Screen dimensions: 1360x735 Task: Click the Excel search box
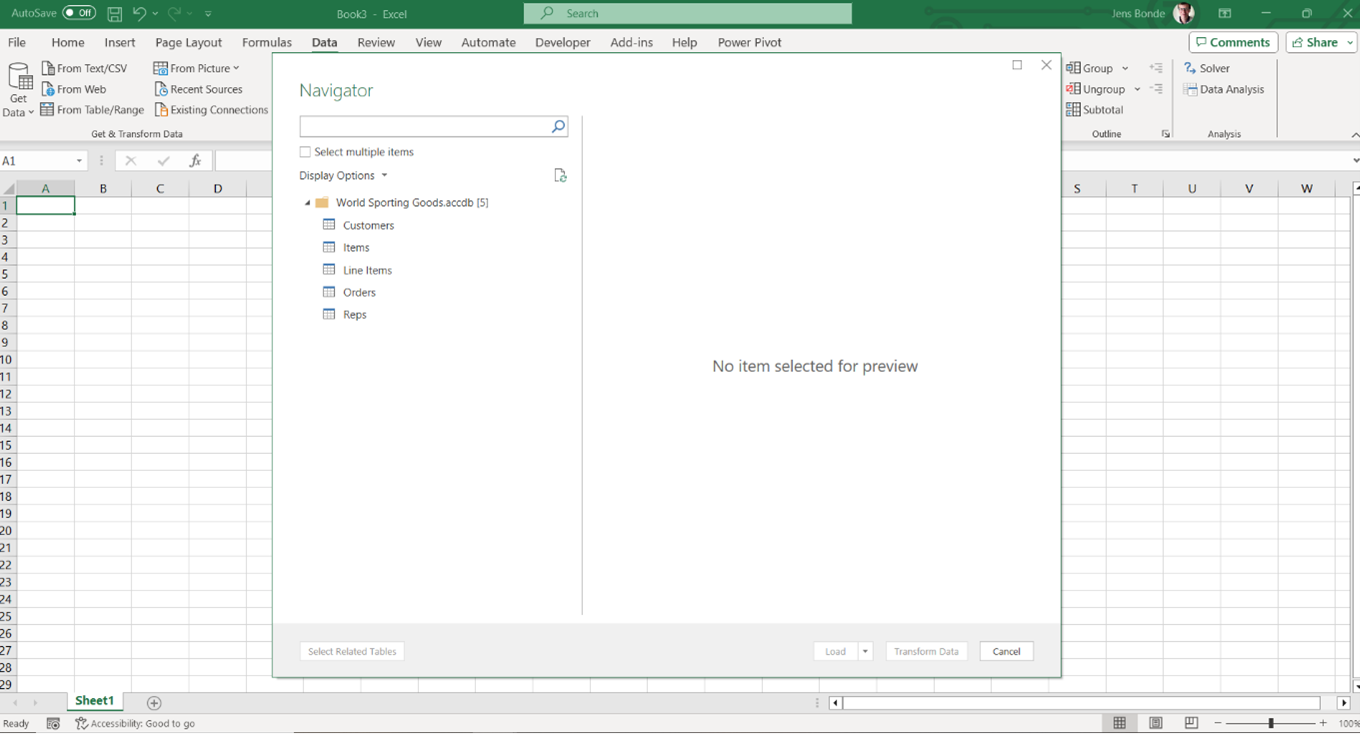688,13
